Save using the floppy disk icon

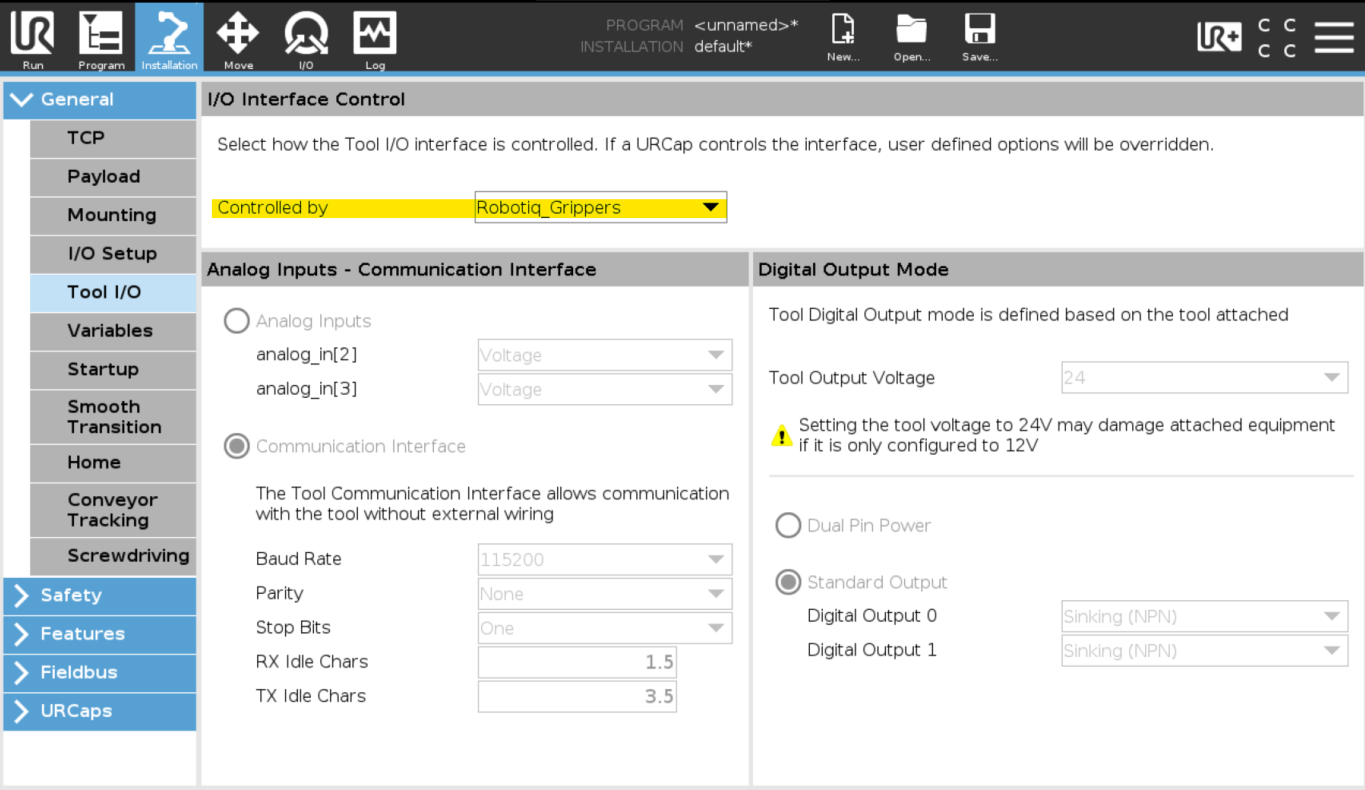click(x=979, y=29)
